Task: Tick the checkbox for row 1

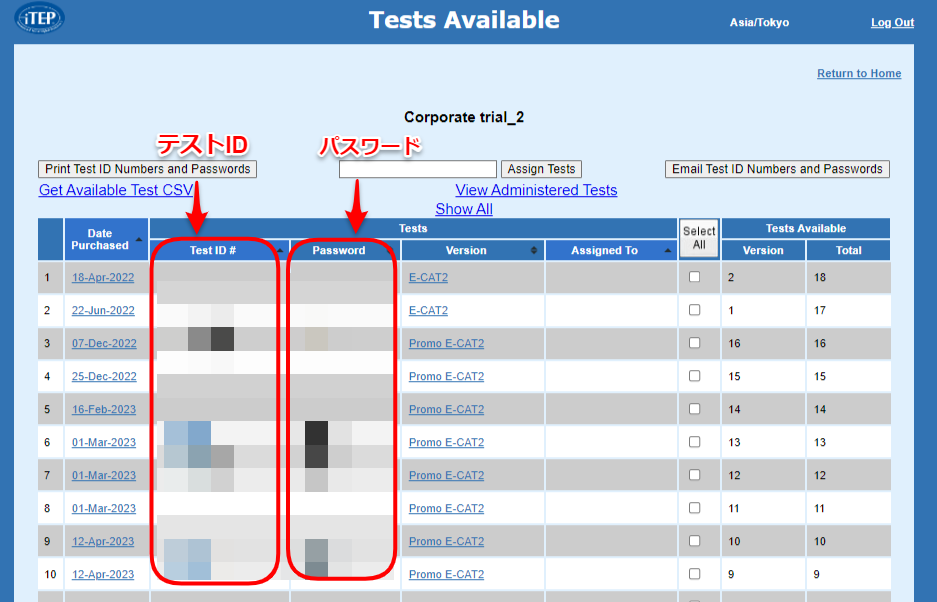Action: point(694,277)
